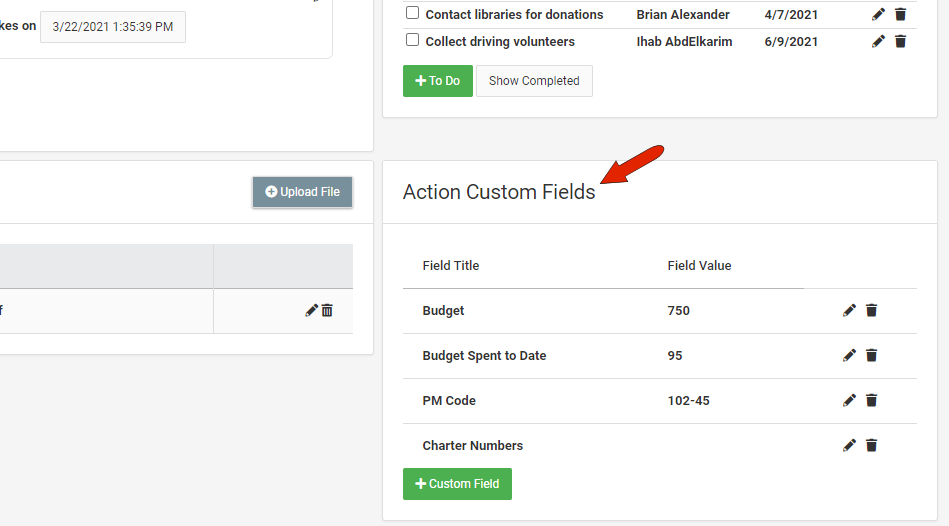Delete the PM Code field
Viewport: 949px width, 526px height.
tap(871, 401)
